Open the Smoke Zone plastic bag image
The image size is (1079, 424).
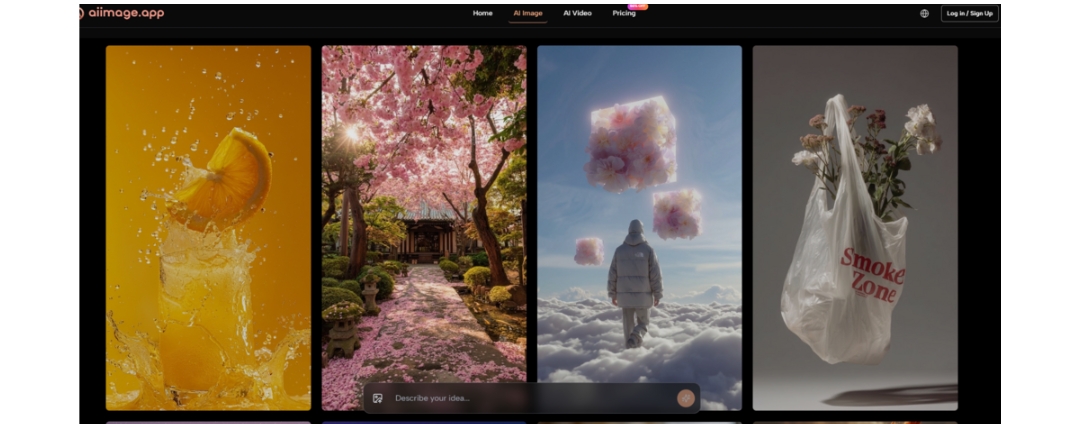(855, 228)
